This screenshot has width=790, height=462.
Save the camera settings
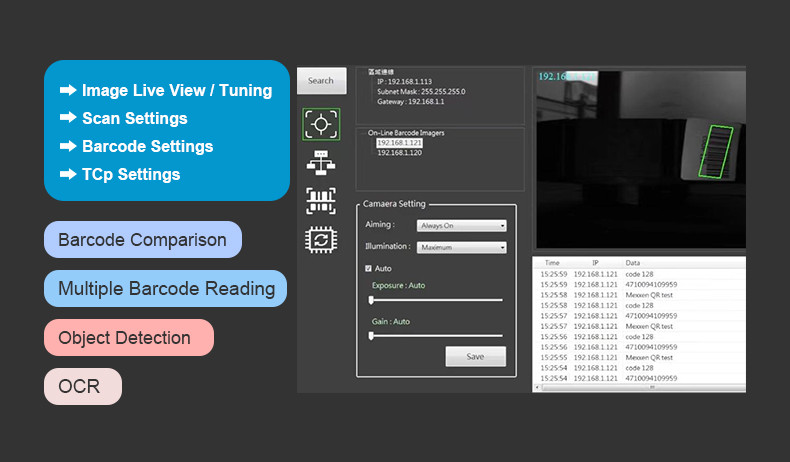coord(475,357)
